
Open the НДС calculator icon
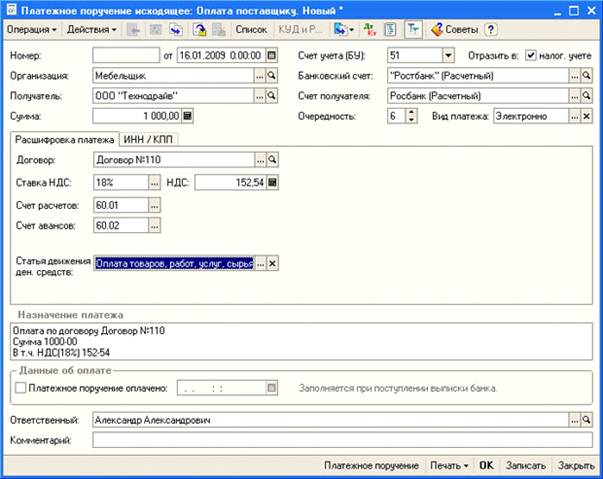pos(272,183)
